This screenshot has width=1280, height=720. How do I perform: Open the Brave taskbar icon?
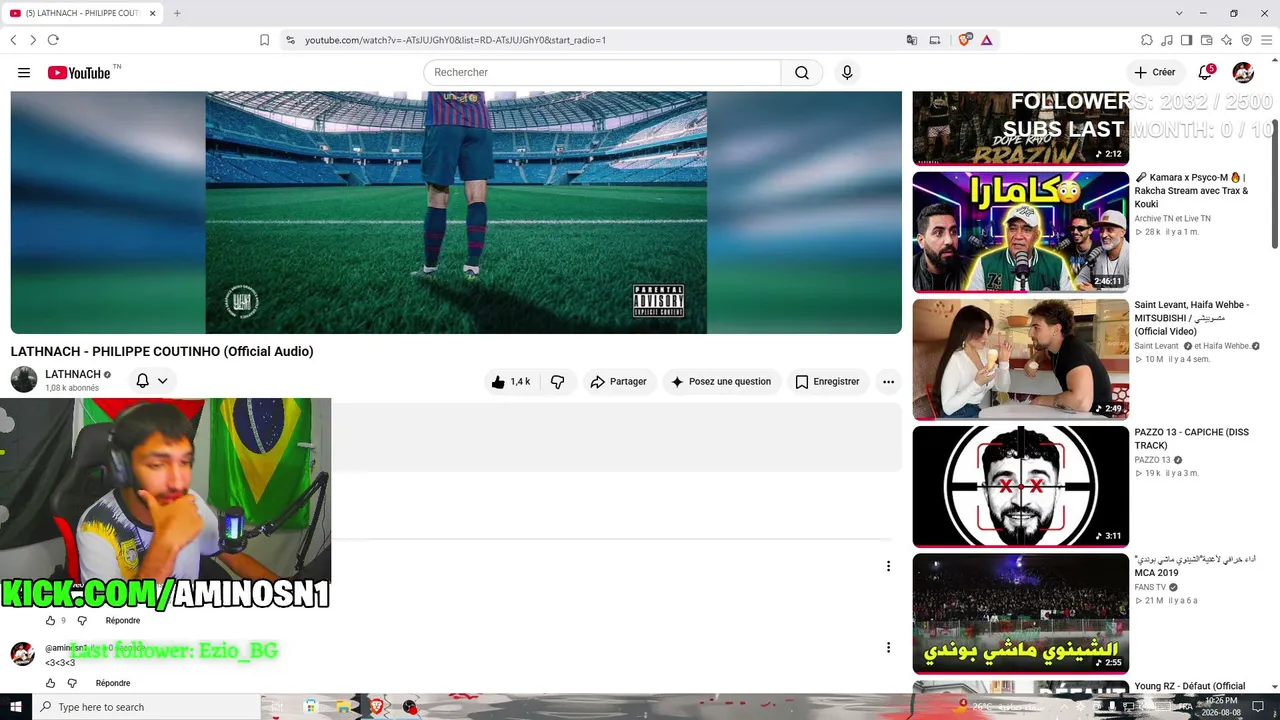tap(376, 707)
